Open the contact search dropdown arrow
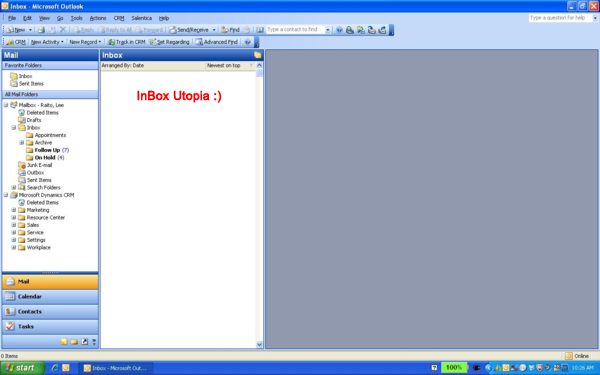This screenshot has width=600, height=375. pyautogui.click(x=328, y=30)
